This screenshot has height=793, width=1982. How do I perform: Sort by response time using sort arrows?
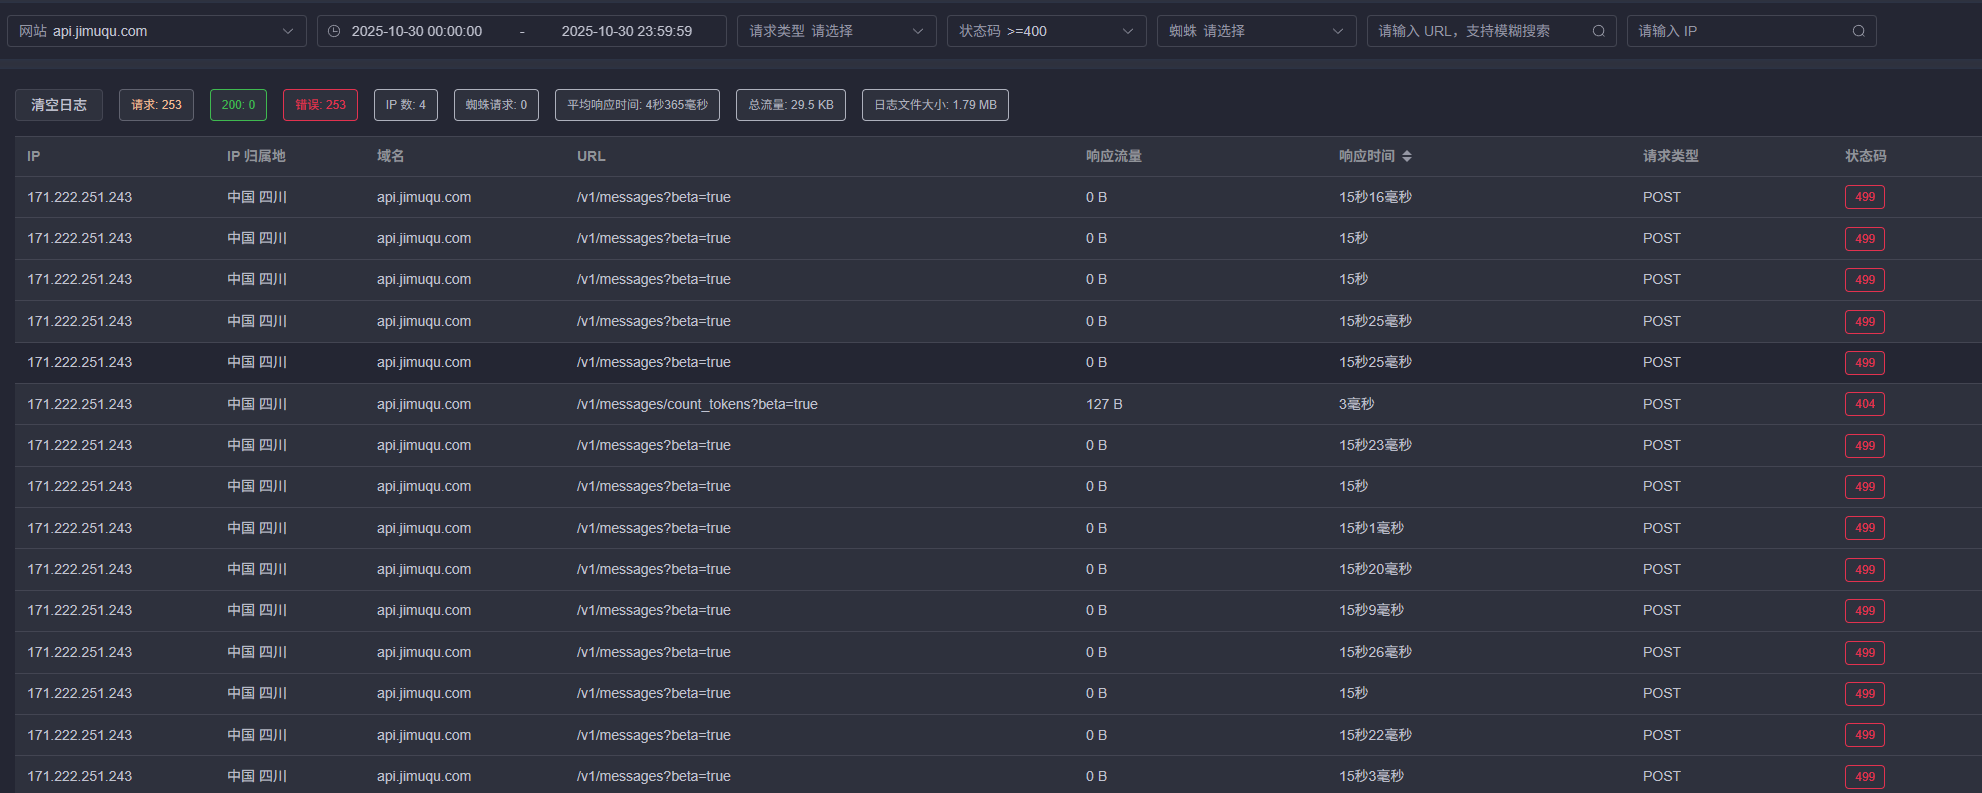point(1407,156)
